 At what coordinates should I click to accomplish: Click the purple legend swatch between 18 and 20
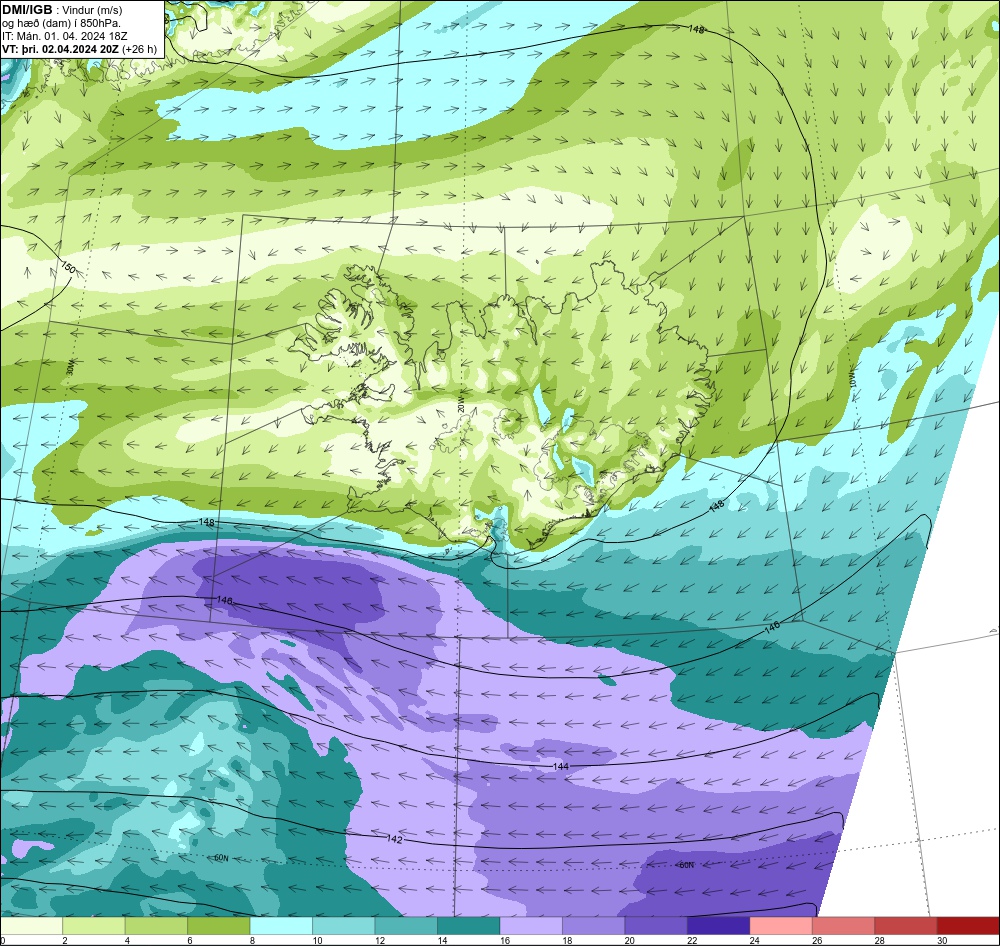pyautogui.click(x=594, y=926)
